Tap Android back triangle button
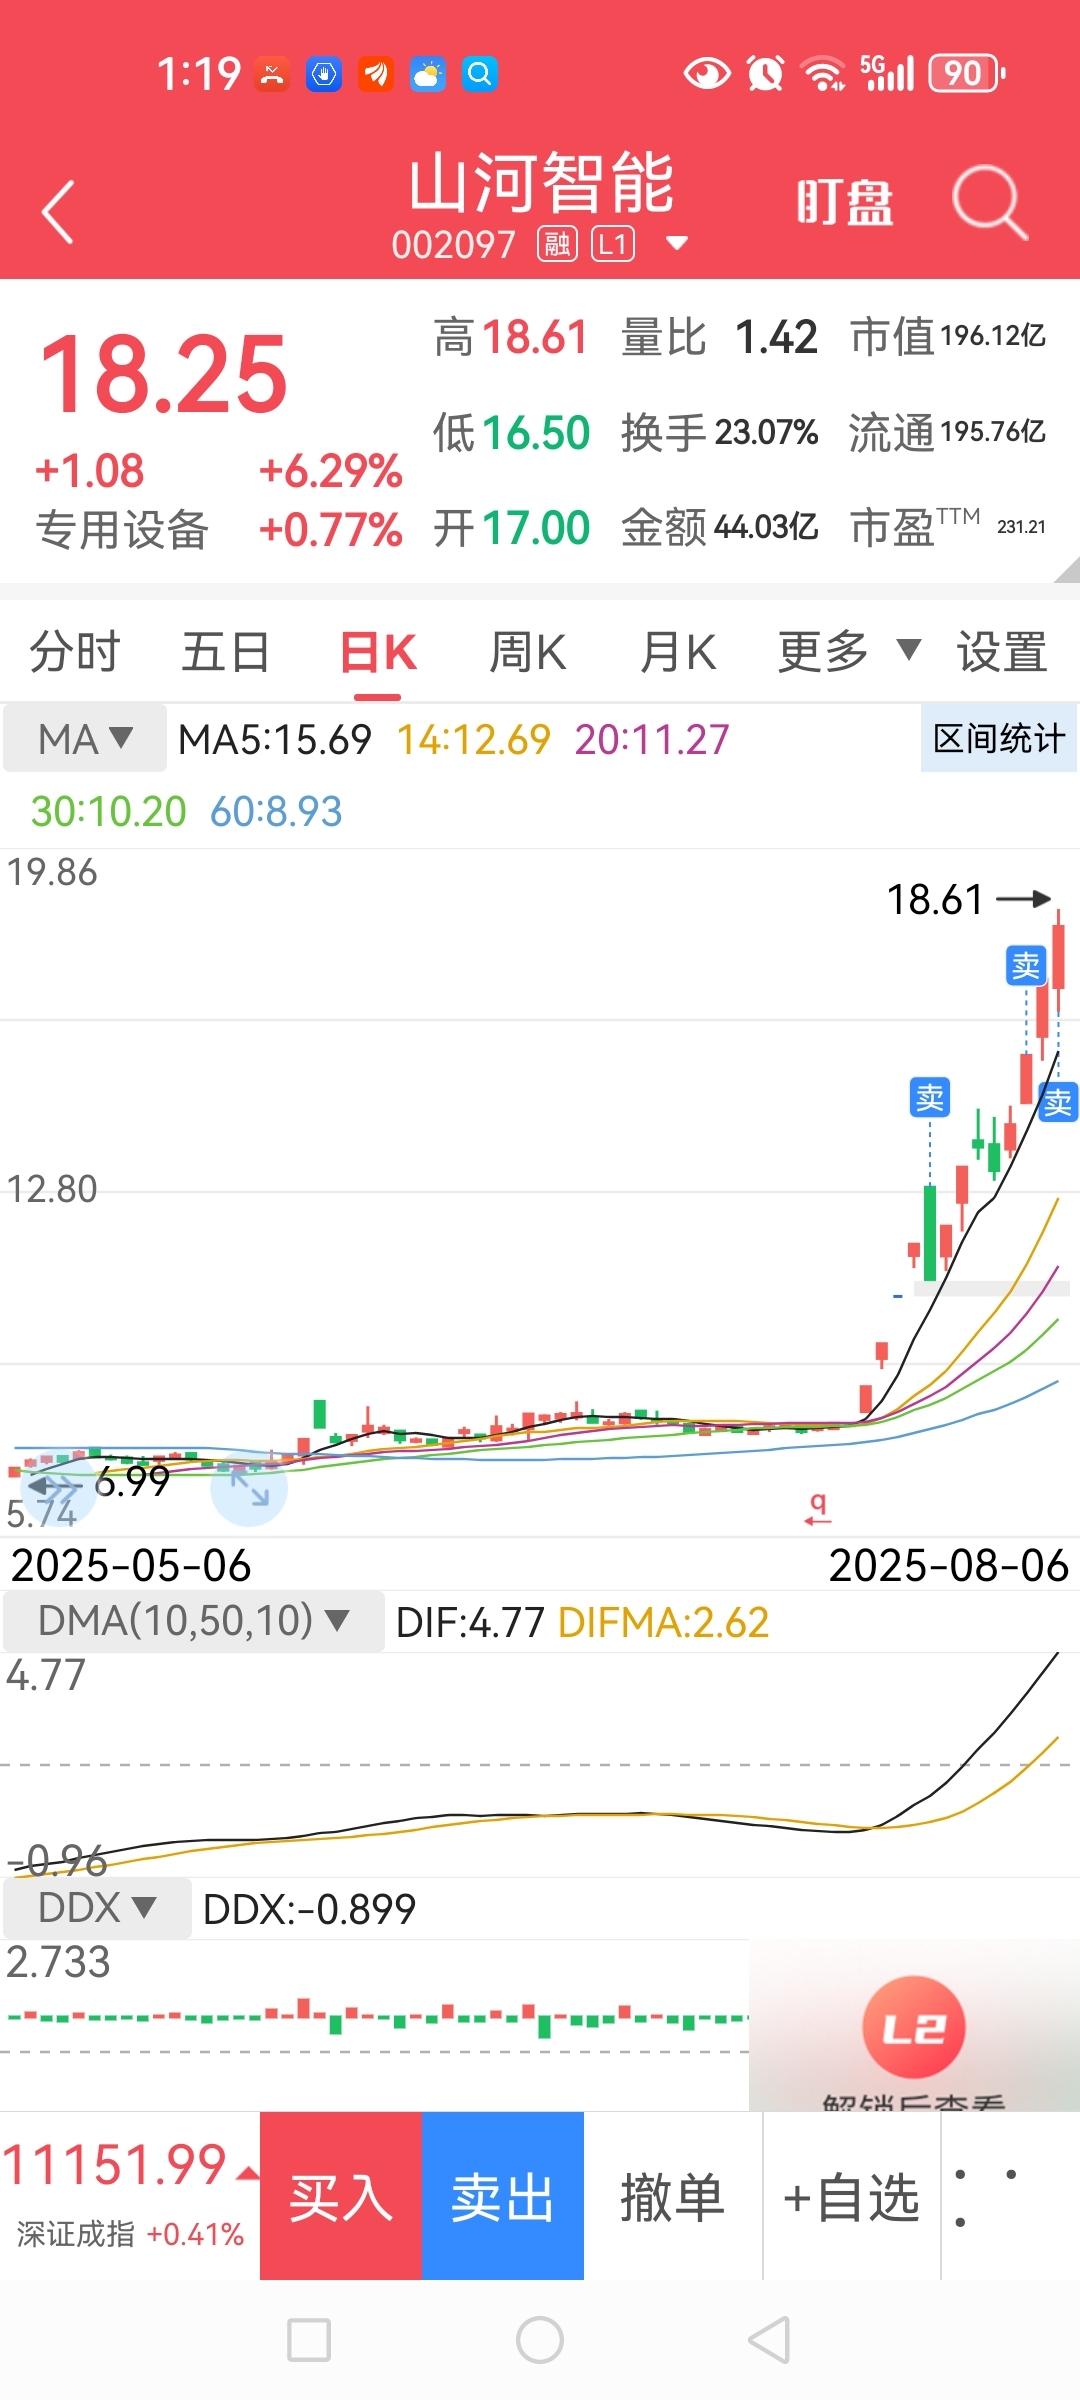The height and width of the screenshot is (2400, 1080). pos(770,2340)
